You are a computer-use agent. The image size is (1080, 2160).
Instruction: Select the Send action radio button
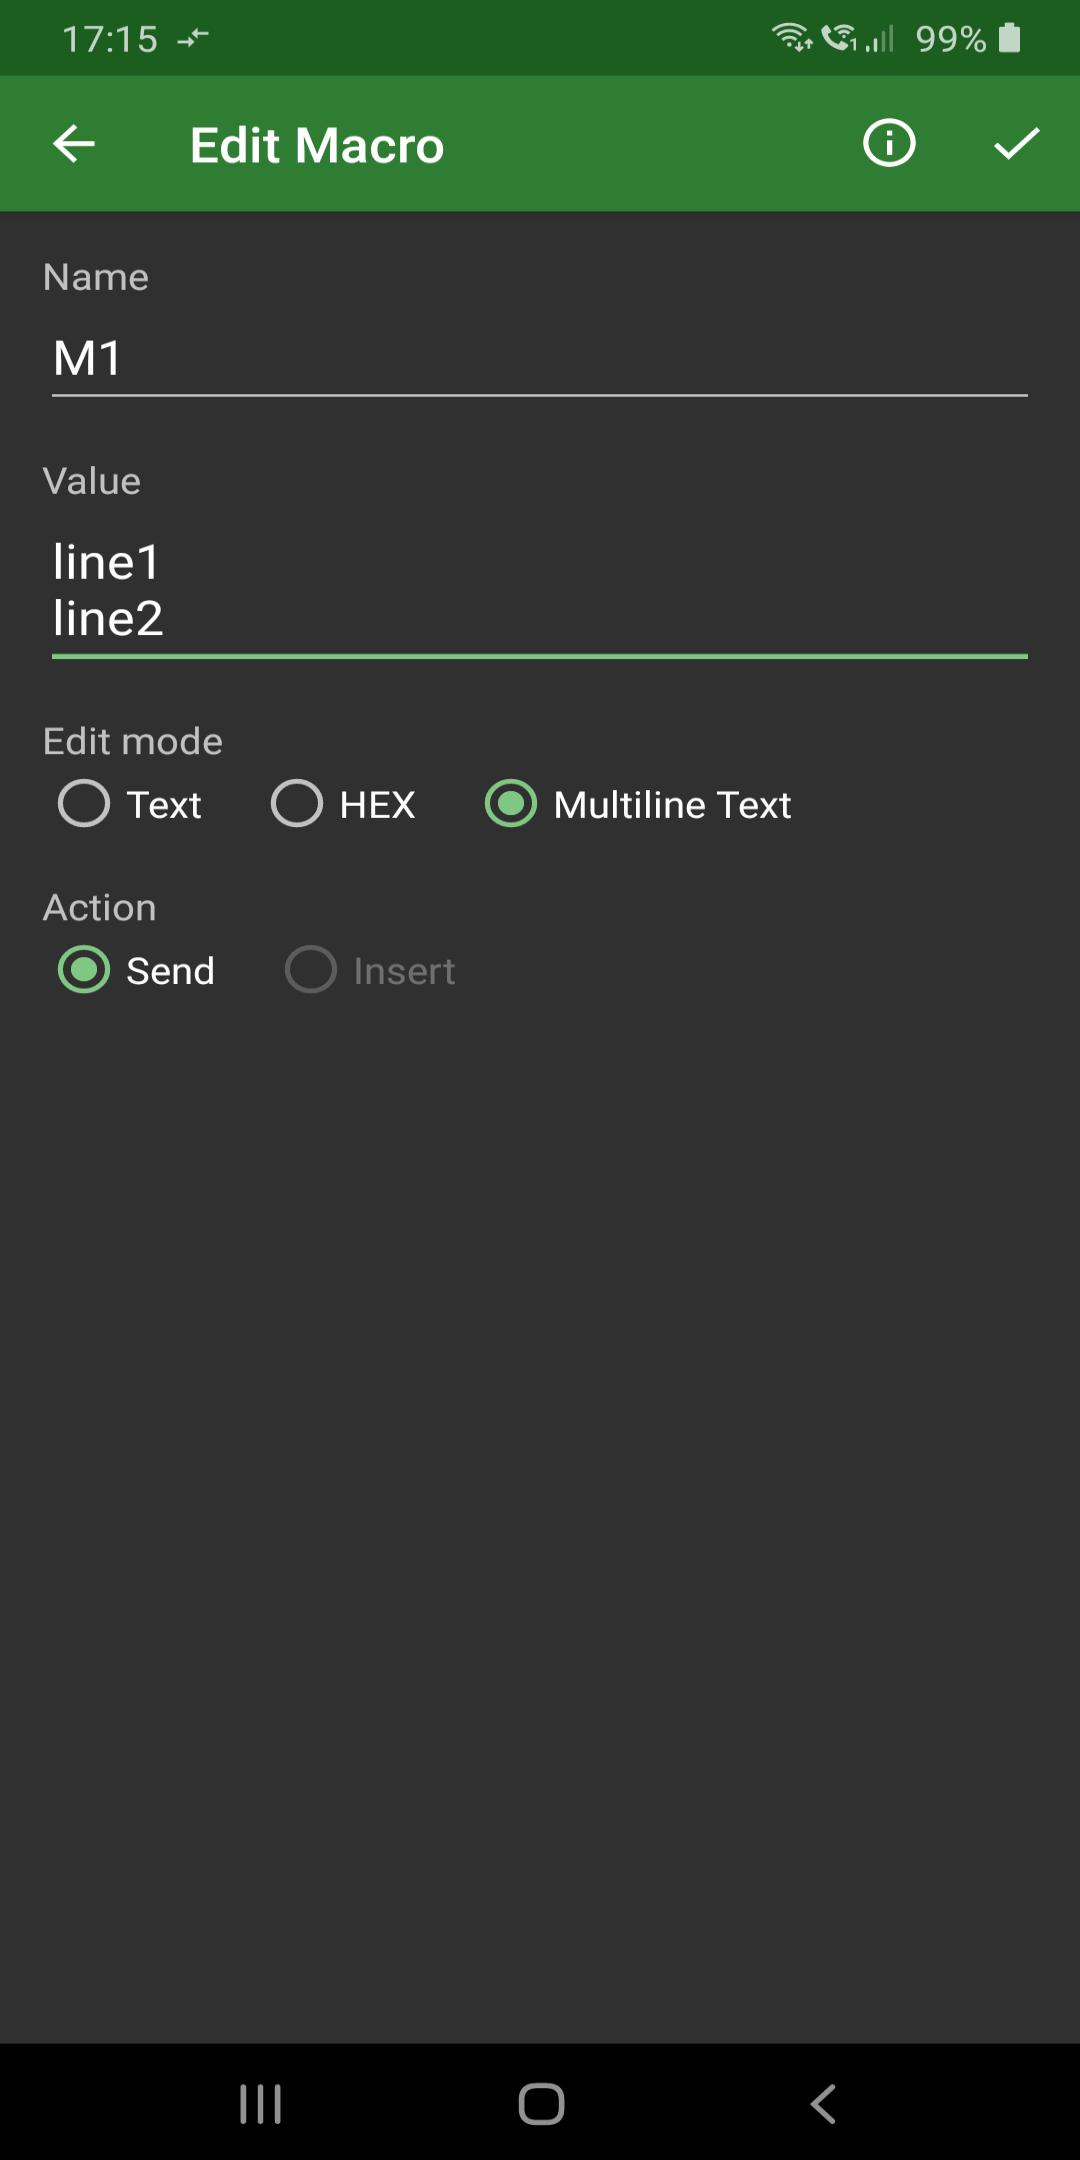pos(84,970)
